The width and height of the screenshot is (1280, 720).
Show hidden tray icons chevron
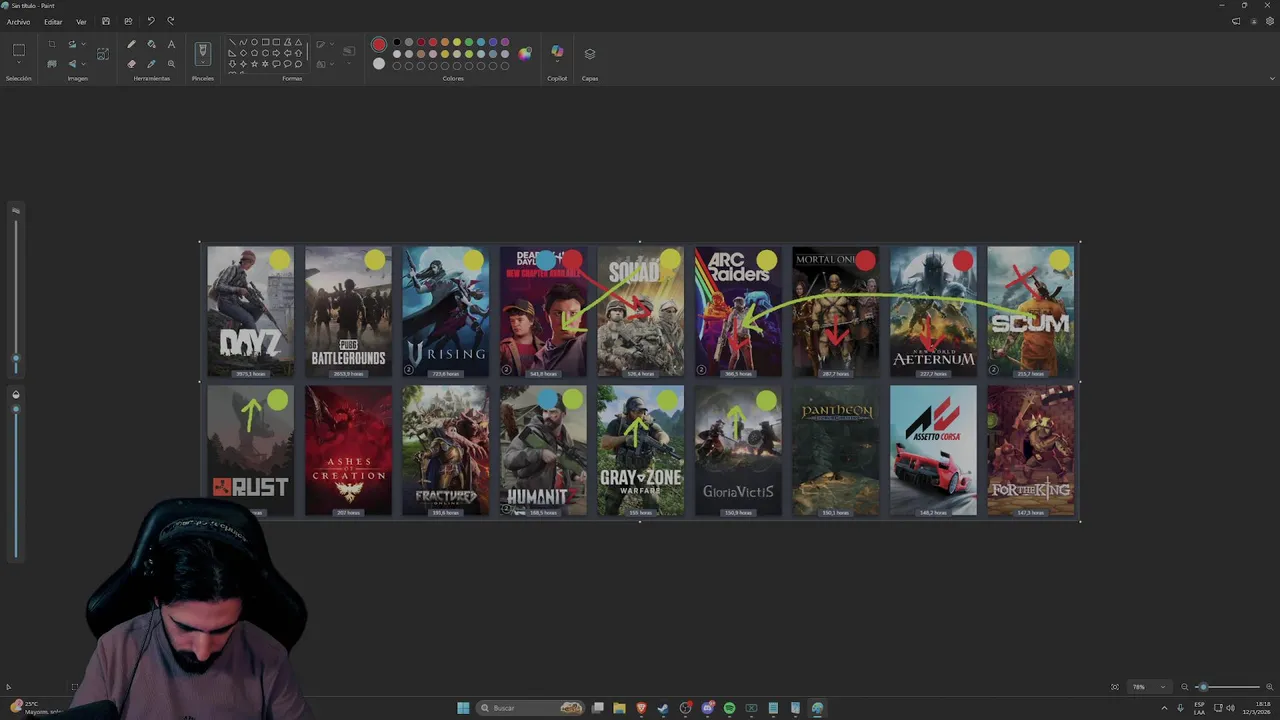1164,708
